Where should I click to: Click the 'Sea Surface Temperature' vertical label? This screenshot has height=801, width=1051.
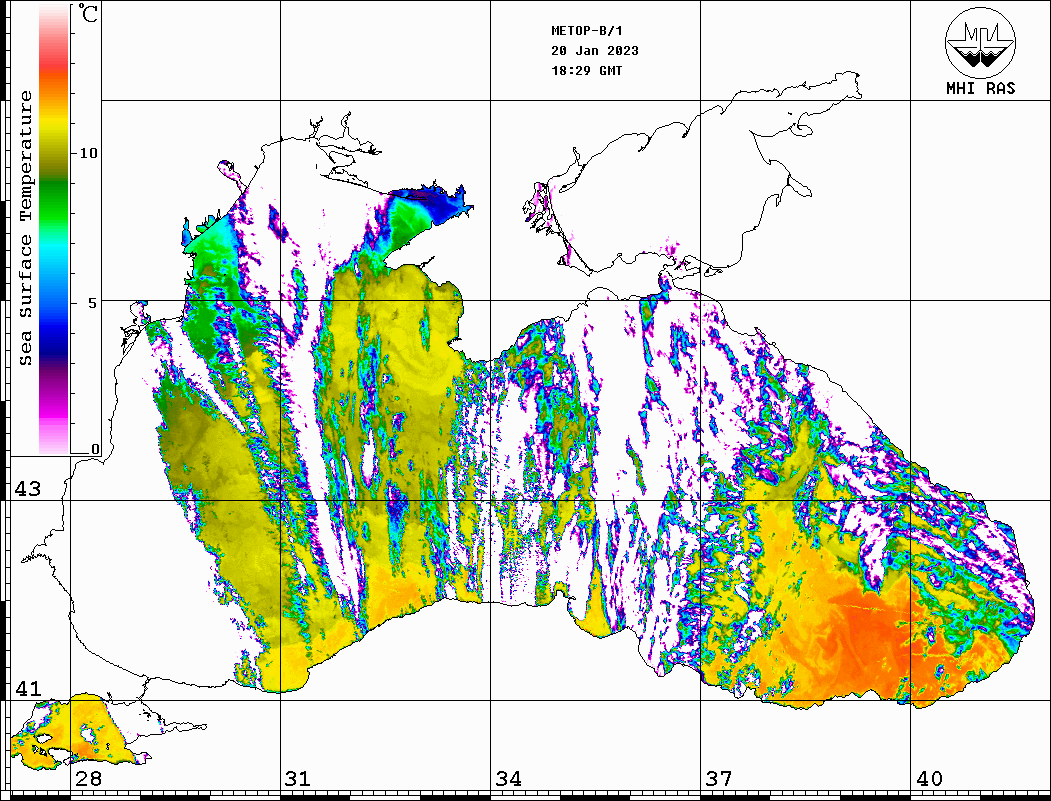point(25,228)
